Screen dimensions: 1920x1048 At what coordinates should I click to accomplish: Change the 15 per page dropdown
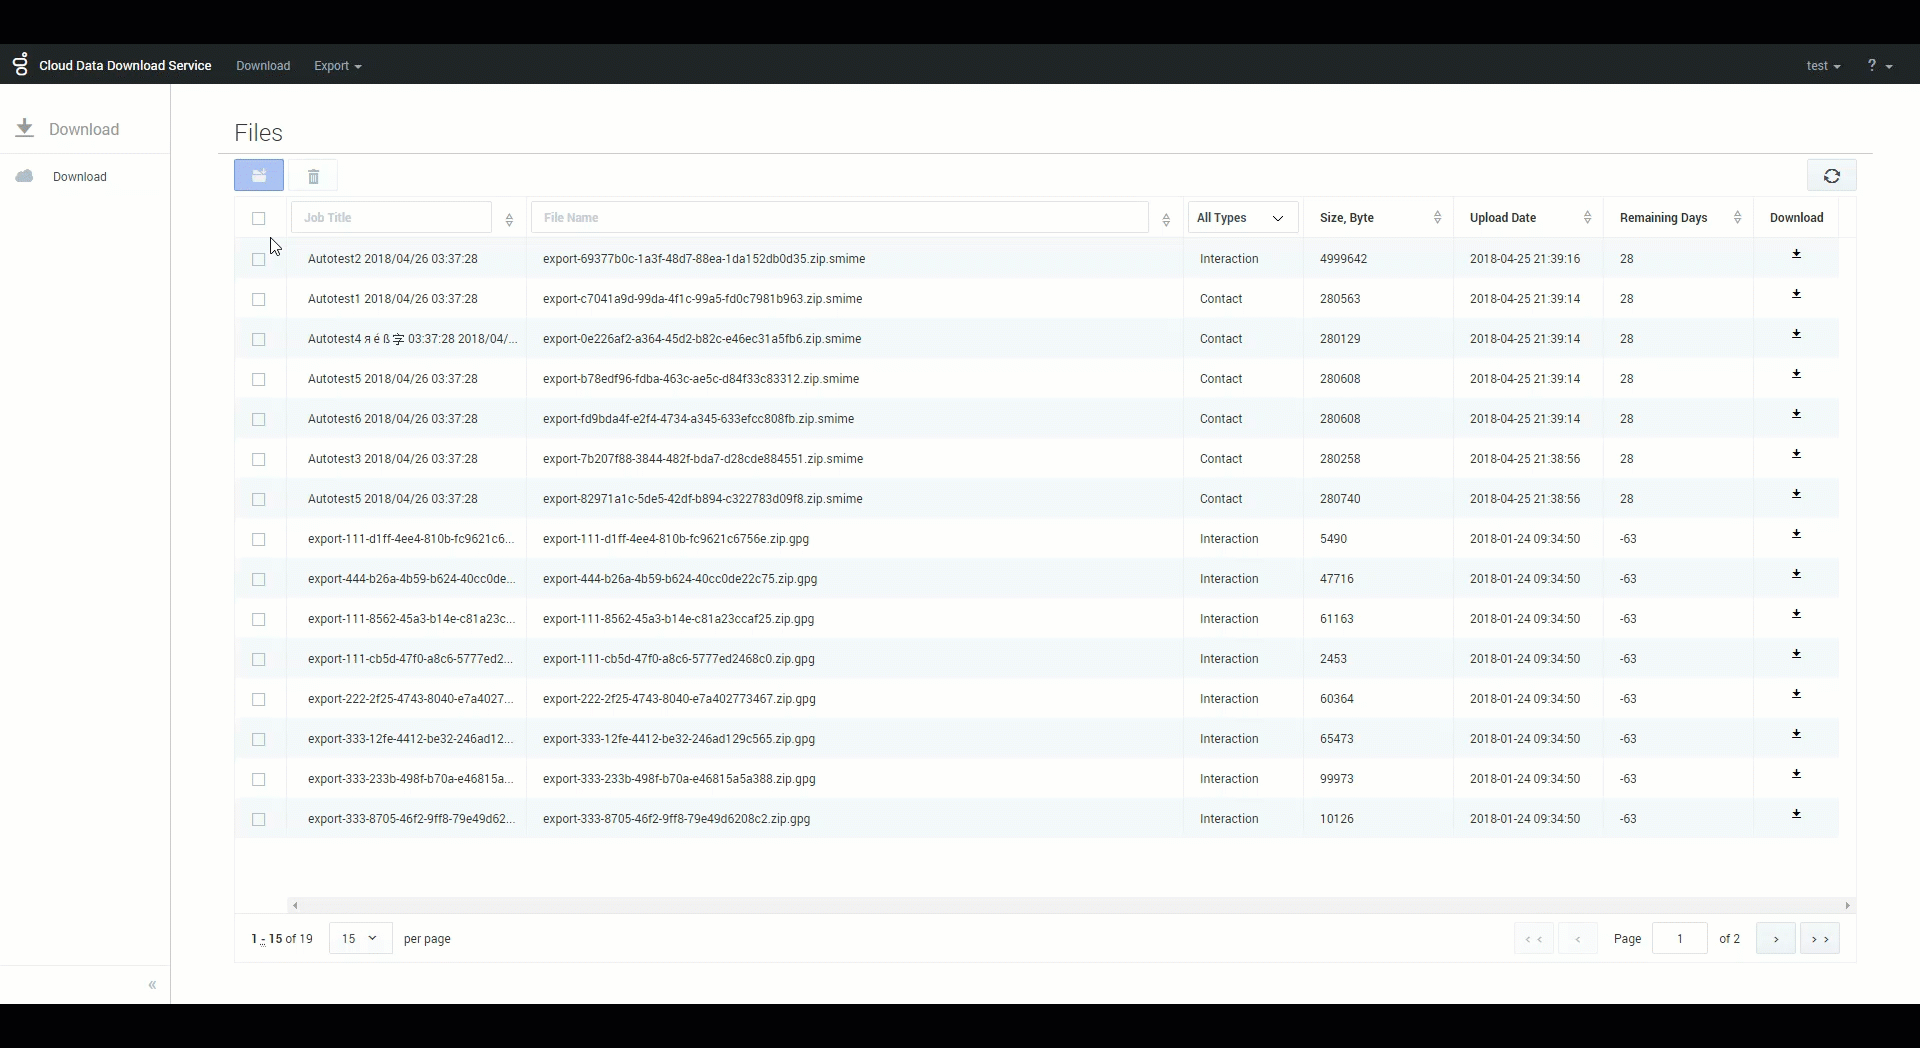click(x=360, y=939)
